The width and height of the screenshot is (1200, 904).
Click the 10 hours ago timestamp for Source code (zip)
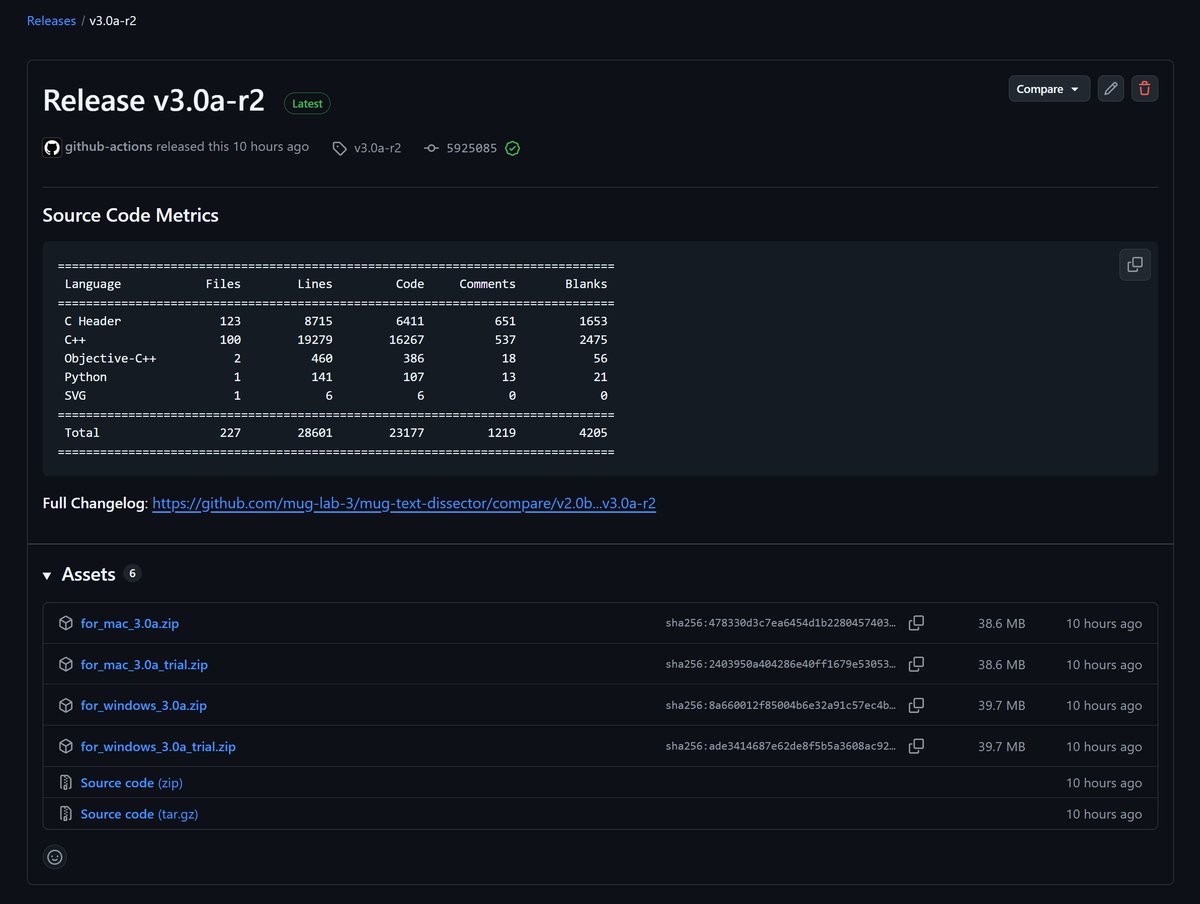click(x=1104, y=783)
